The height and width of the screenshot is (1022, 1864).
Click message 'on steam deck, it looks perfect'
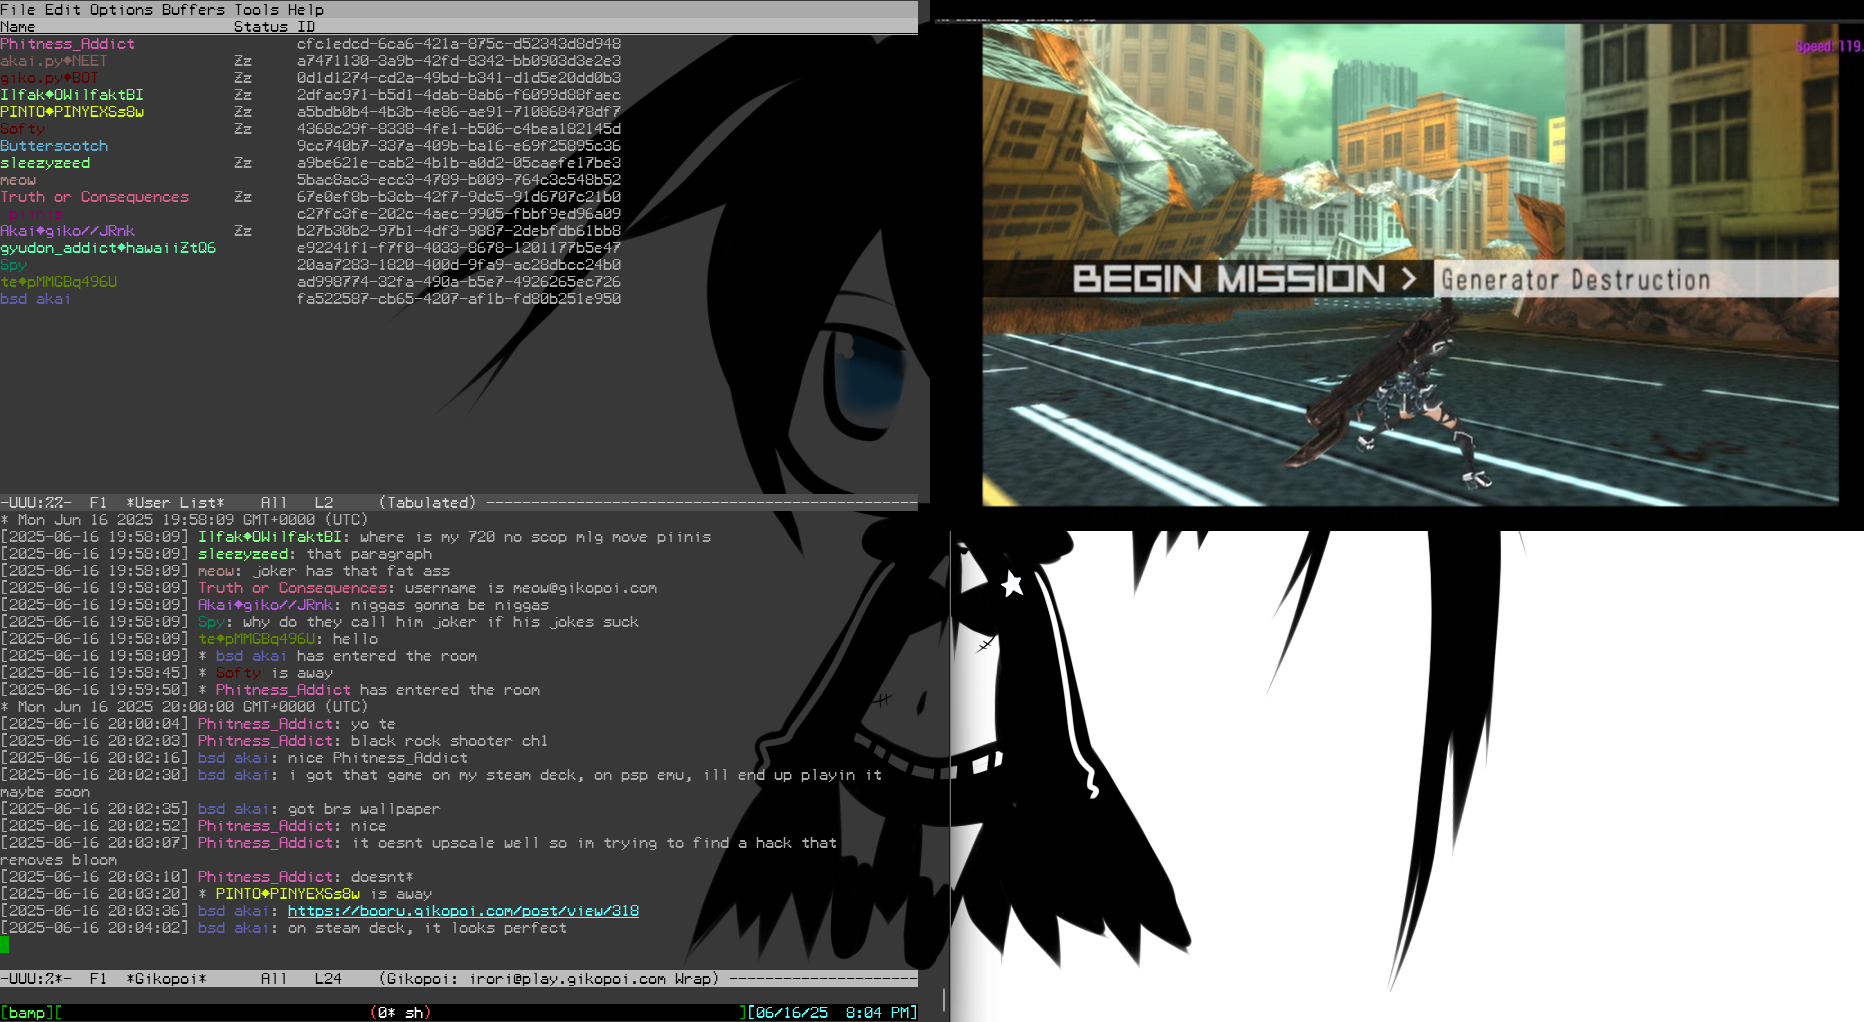427,928
